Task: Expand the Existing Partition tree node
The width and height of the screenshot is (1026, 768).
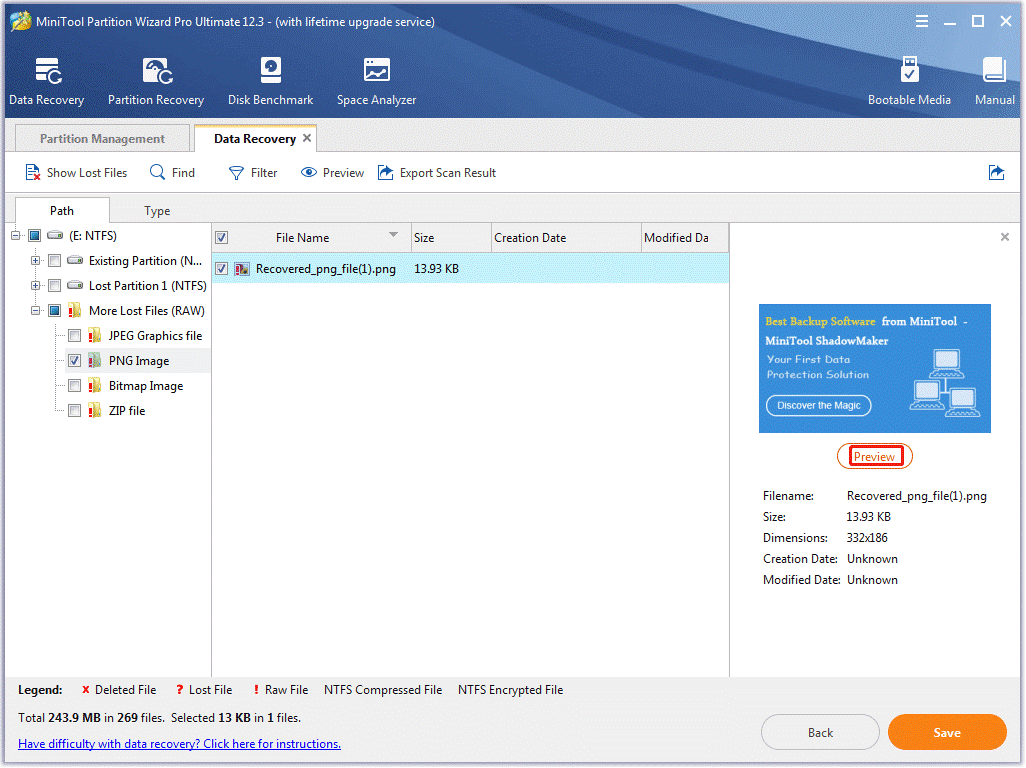Action: (36, 261)
